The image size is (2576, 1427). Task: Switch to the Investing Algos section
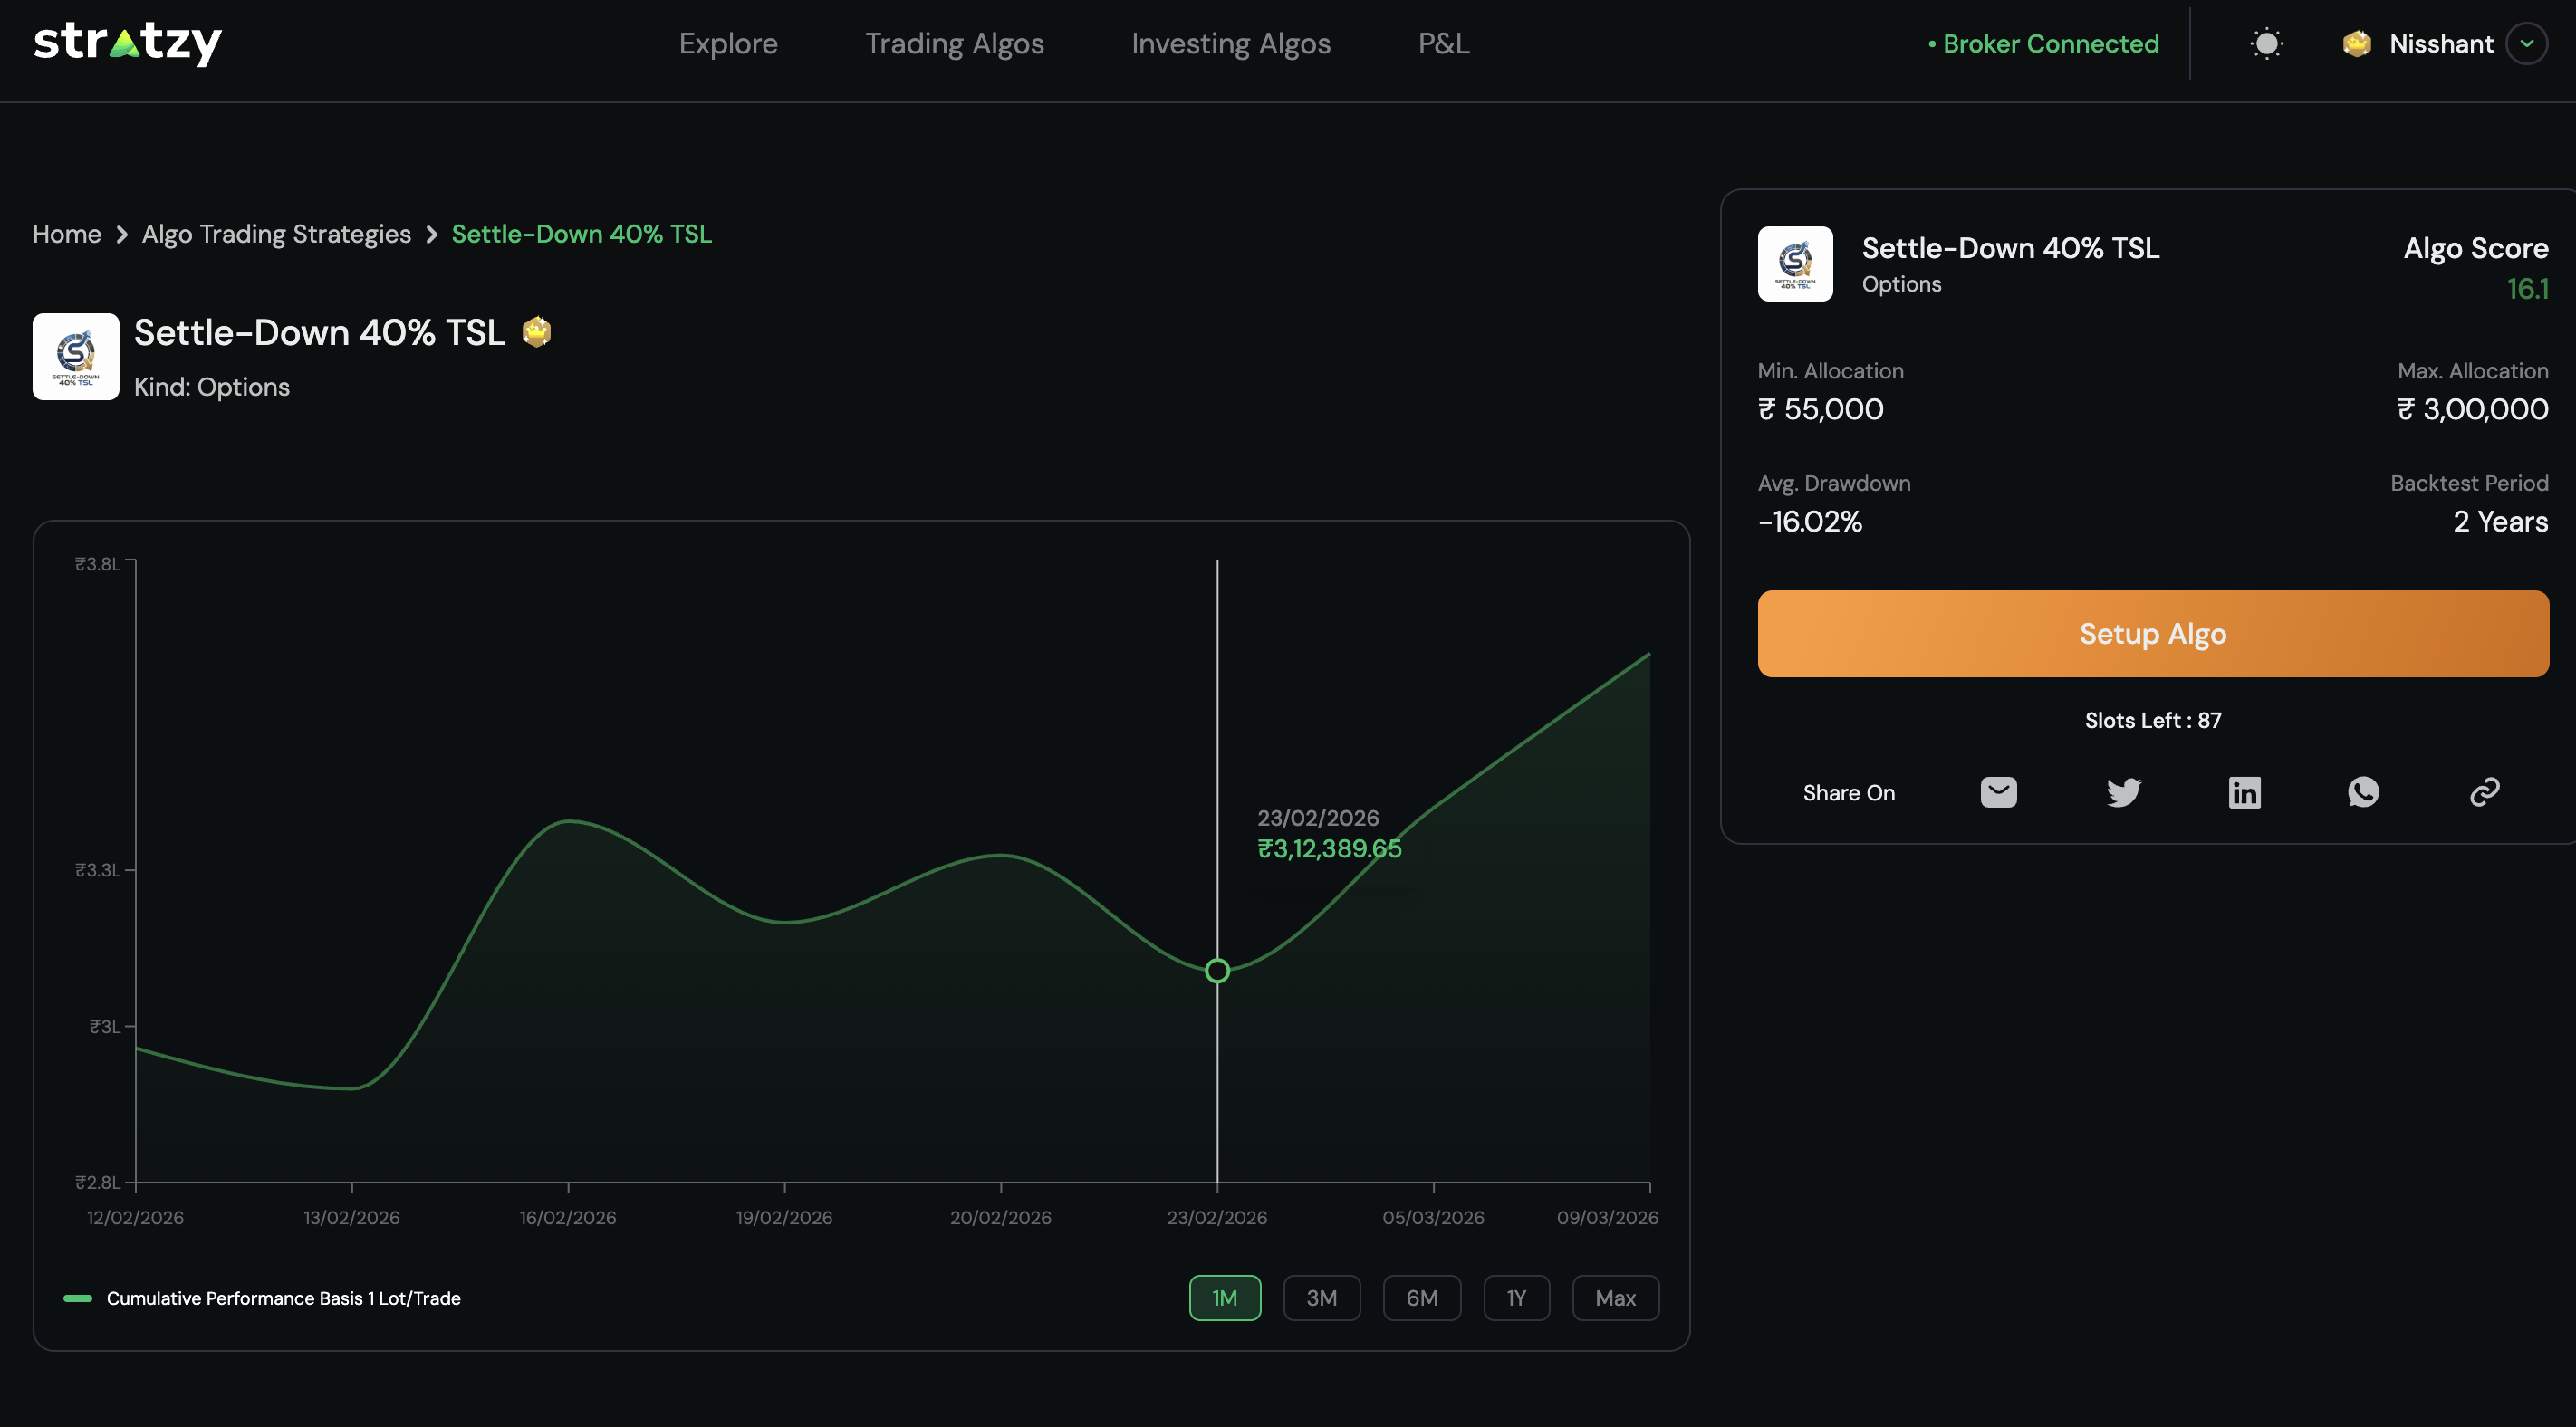[1231, 43]
